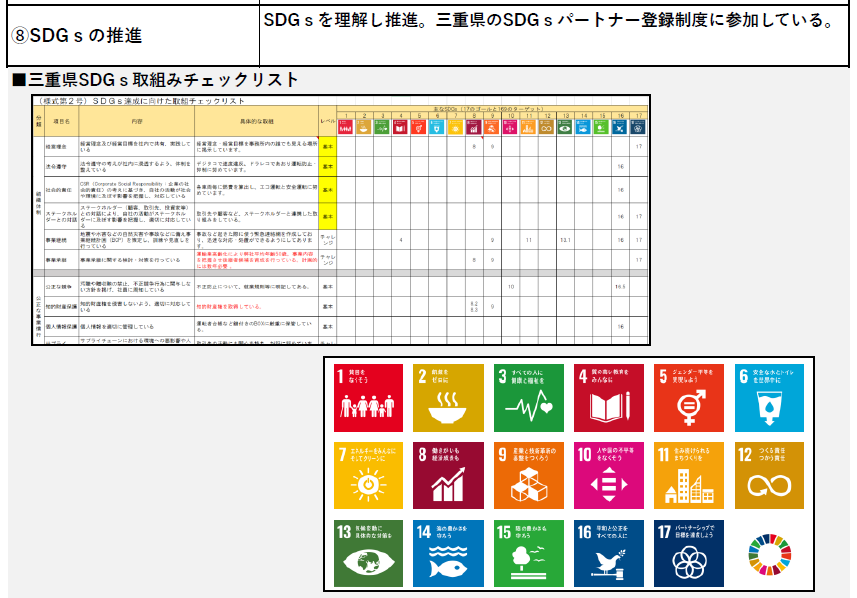Click the large red SDG 1 poverty tile
Screen dimensions: 857x598
click(x=368, y=398)
